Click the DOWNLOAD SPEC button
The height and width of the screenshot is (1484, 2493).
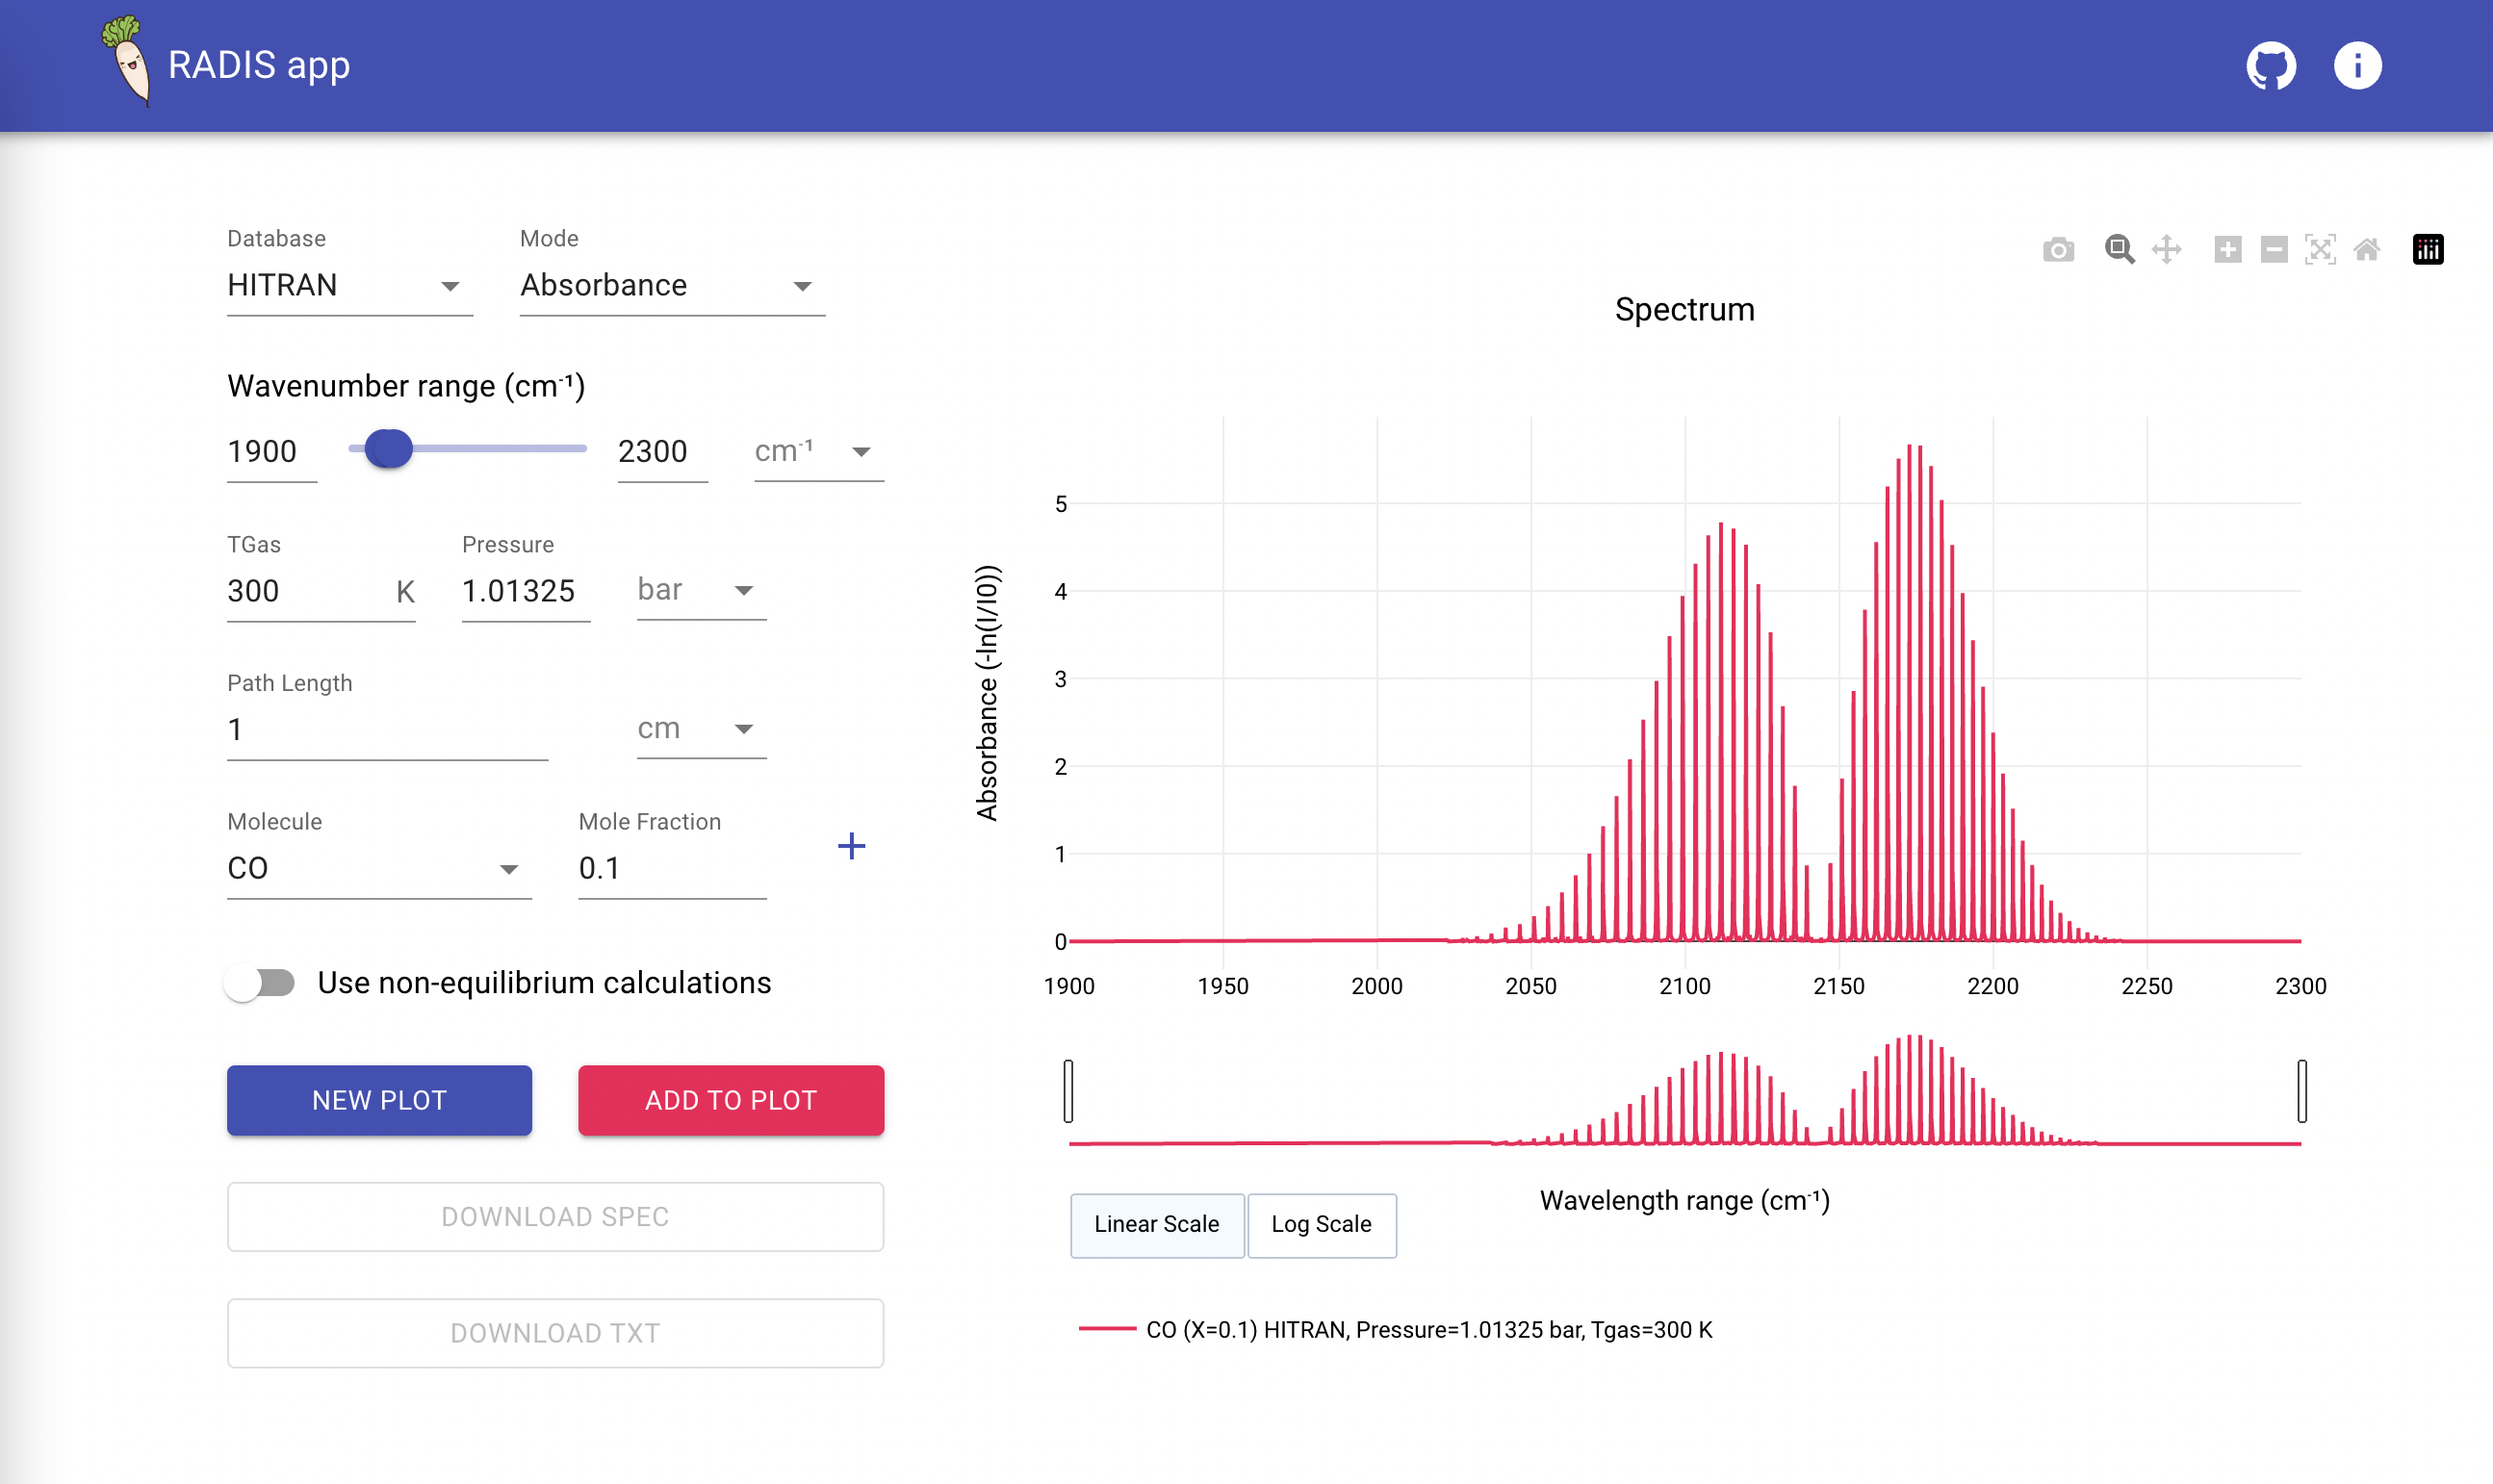coord(555,1217)
